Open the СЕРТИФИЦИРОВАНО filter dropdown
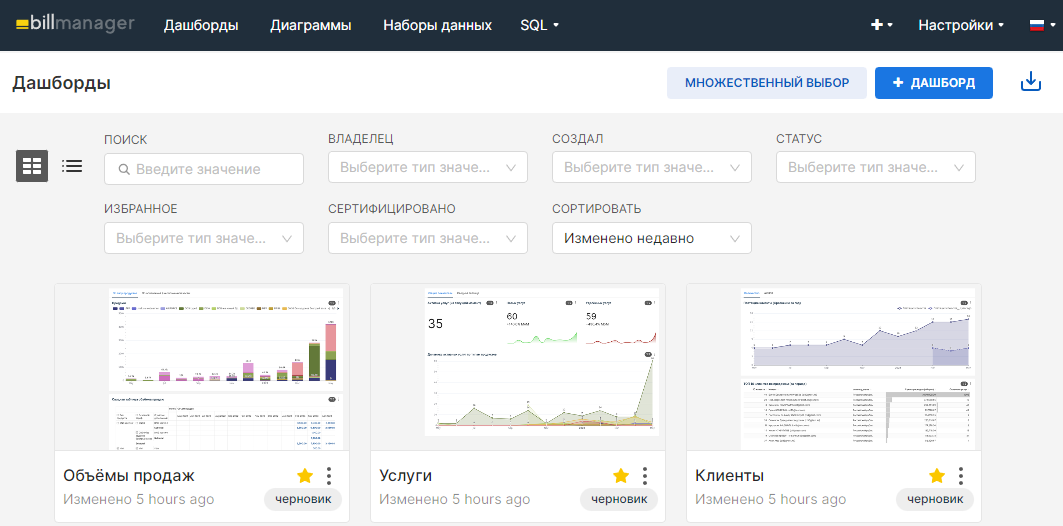The height and width of the screenshot is (526, 1063). point(428,238)
